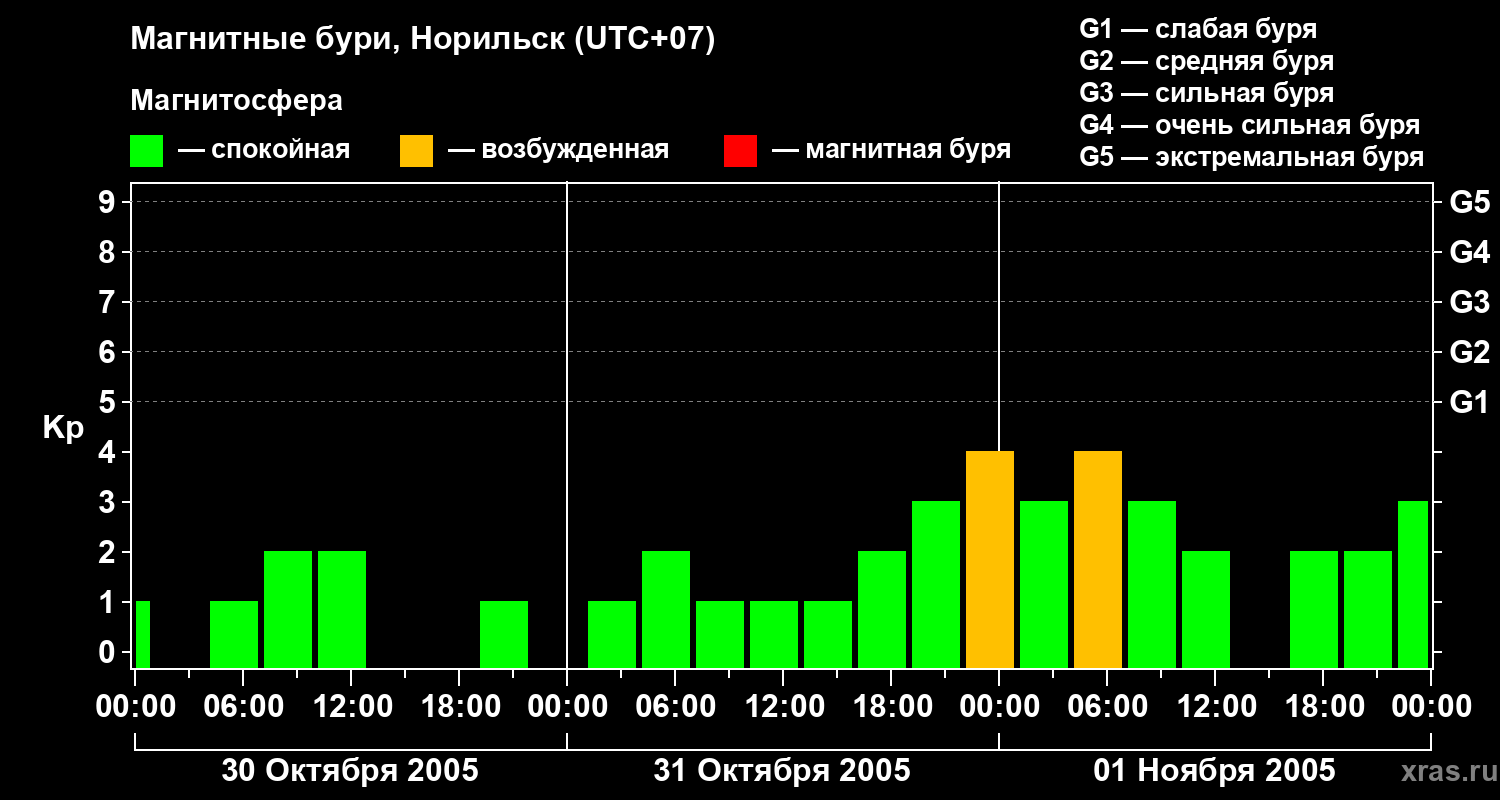Click the 'G2' label on the right axis

point(1470,353)
